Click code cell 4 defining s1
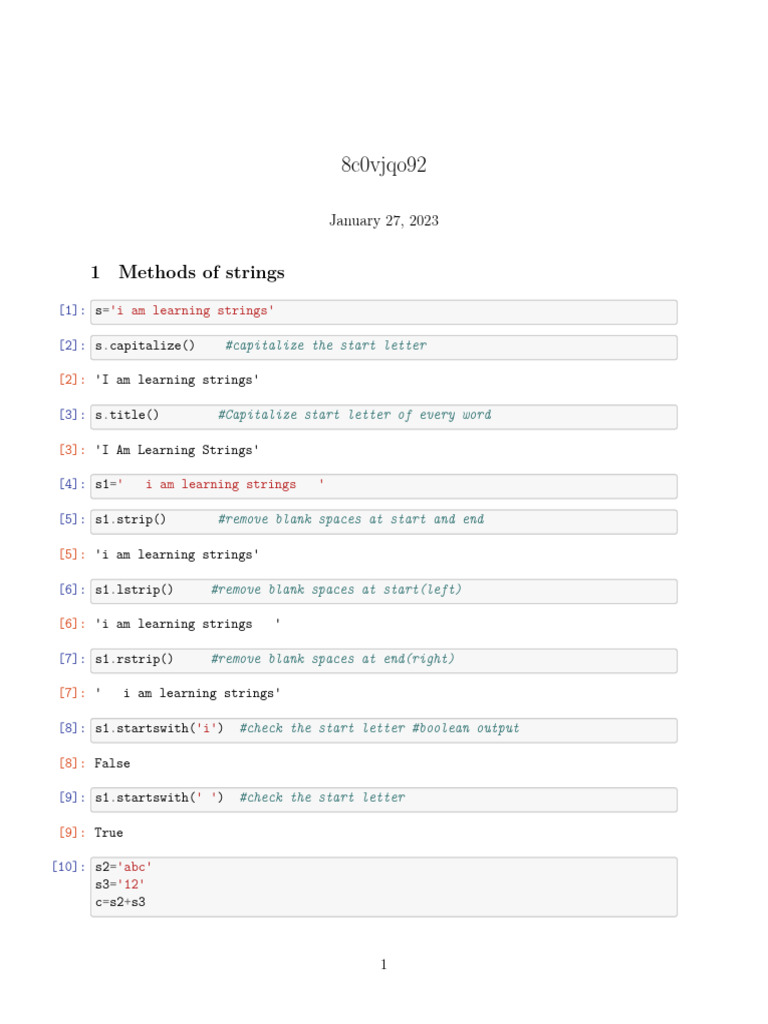The height and width of the screenshot is (1024, 768). click(x=383, y=487)
